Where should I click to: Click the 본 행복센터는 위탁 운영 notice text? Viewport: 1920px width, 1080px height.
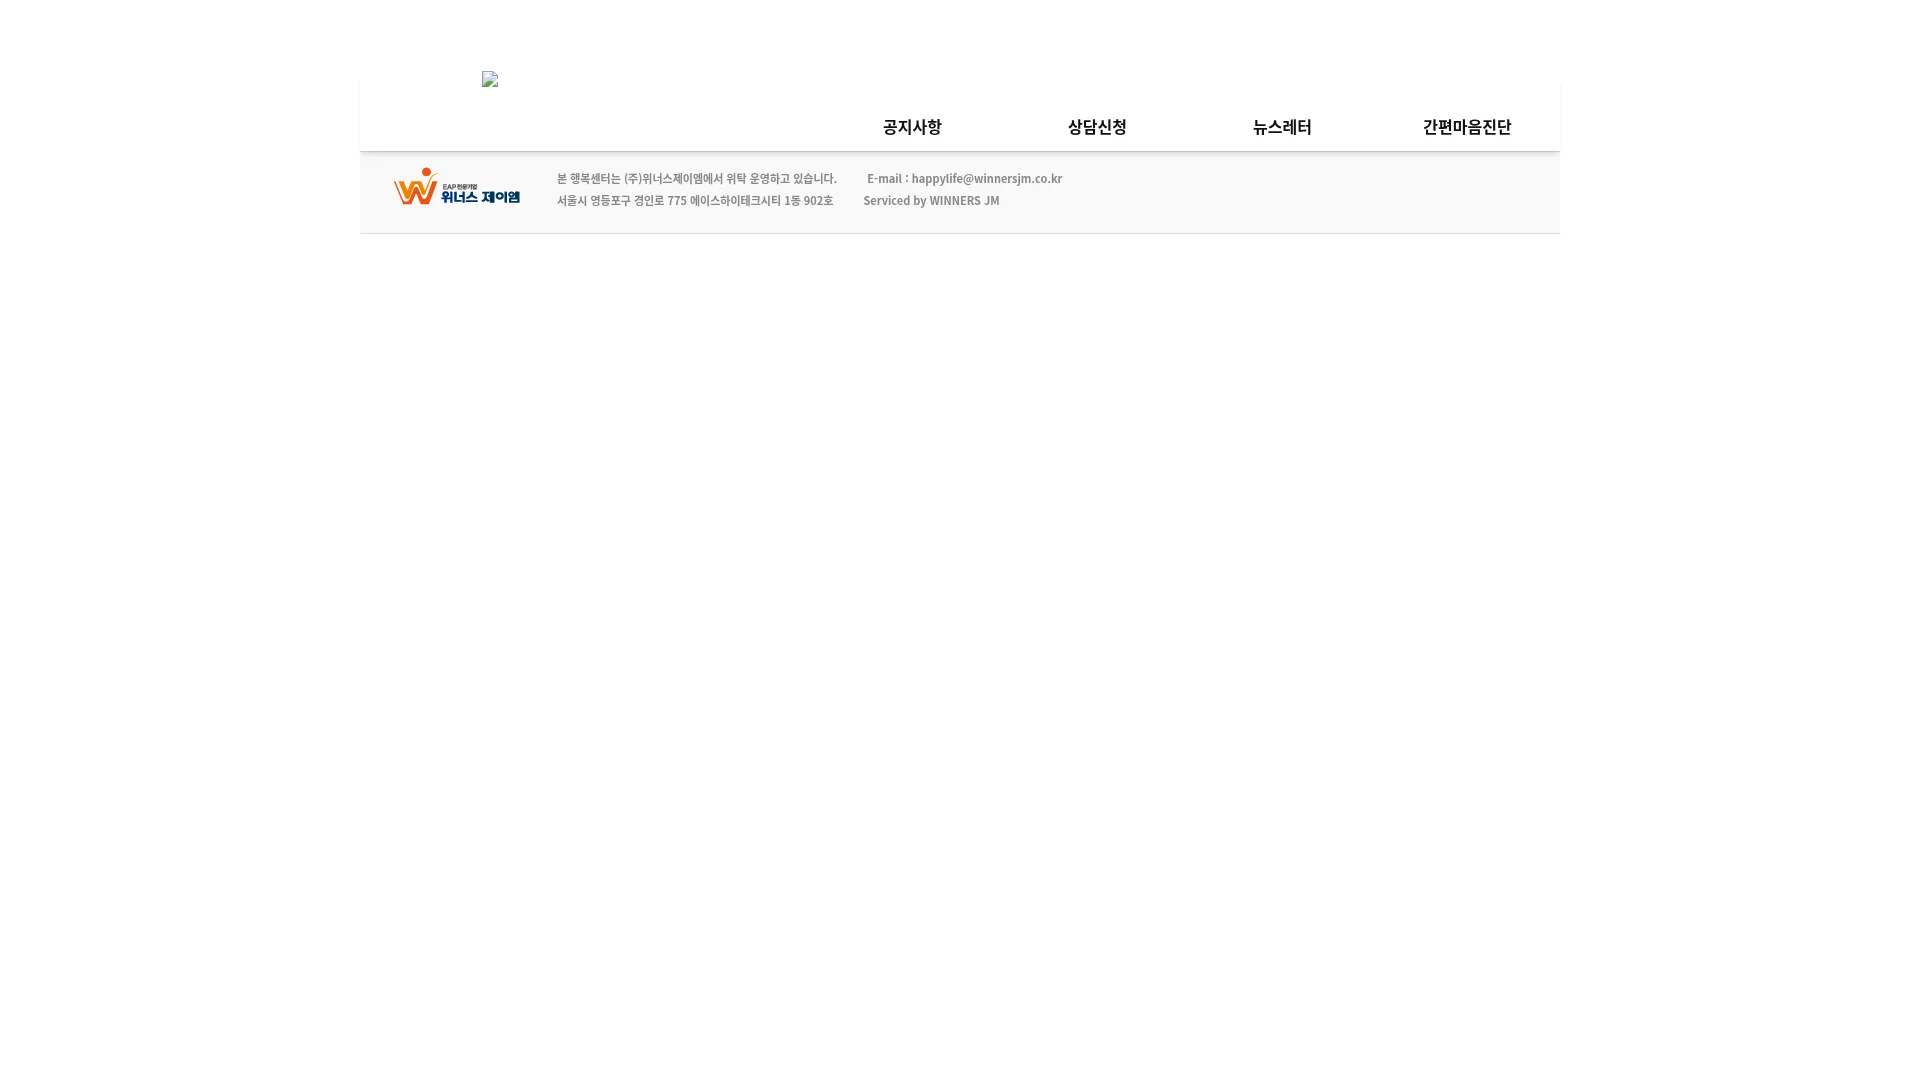point(697,178)
